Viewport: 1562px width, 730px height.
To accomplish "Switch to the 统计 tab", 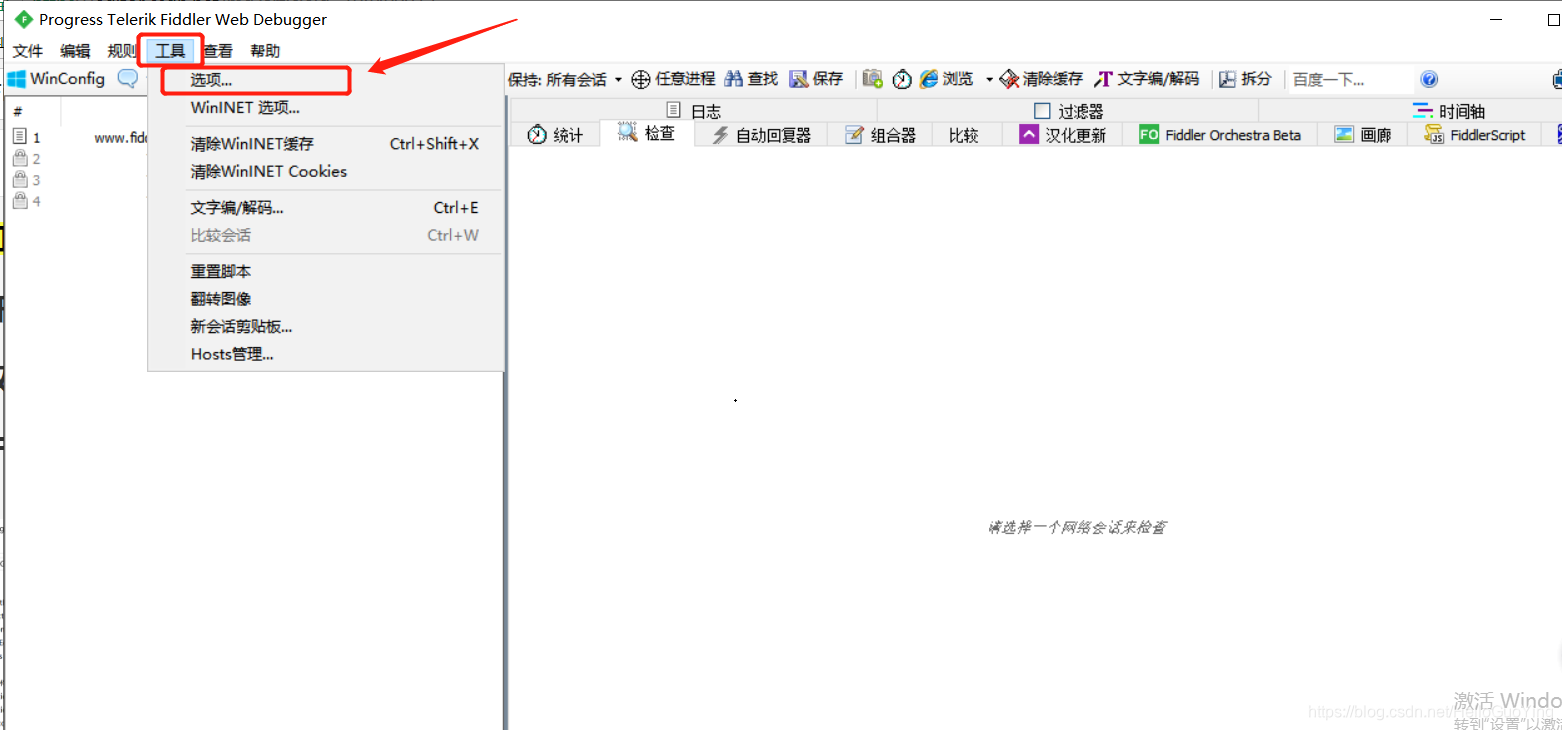I will 555,134.
